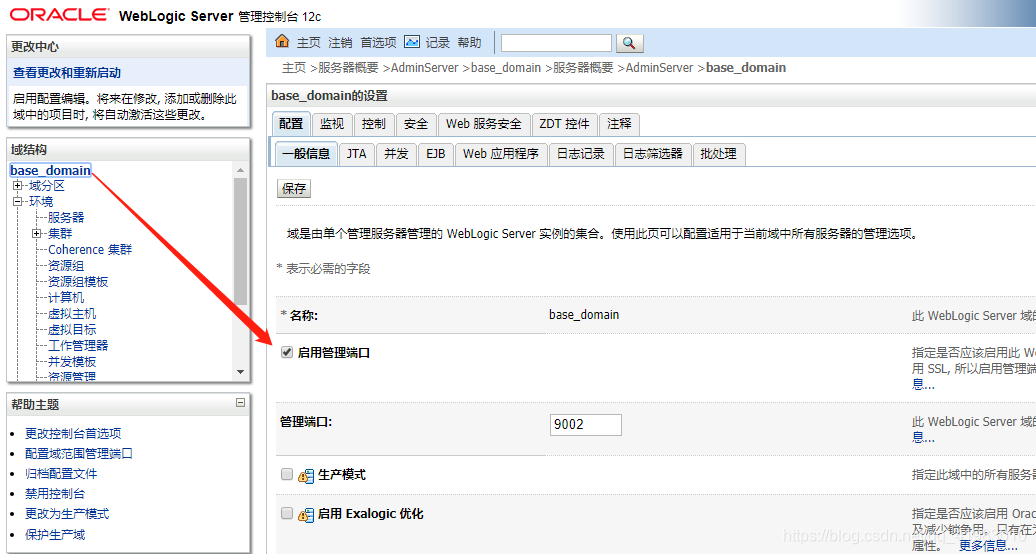Click 查看更改和重新启动 link
The image size is (1036, 554).
click(x=67, y=73)
